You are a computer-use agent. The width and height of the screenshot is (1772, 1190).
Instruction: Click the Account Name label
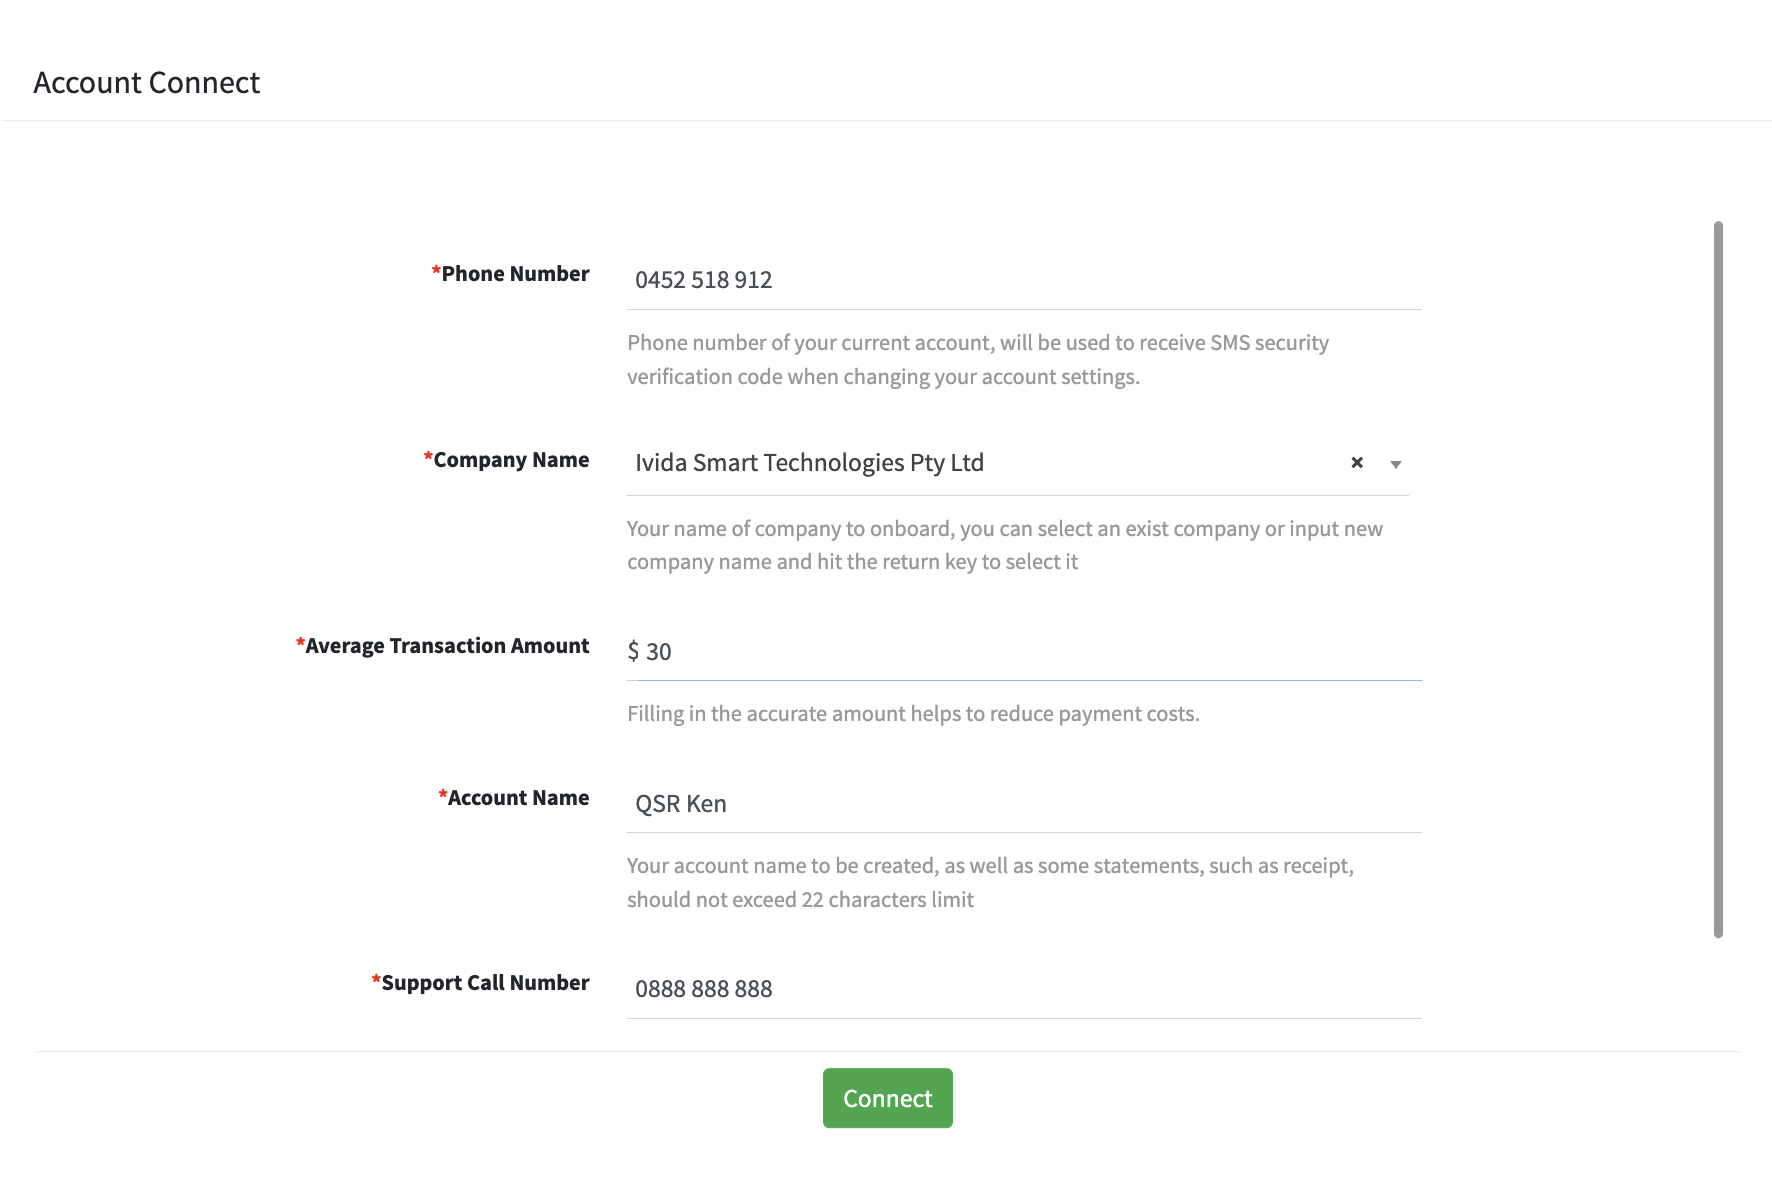pos(517,798)
